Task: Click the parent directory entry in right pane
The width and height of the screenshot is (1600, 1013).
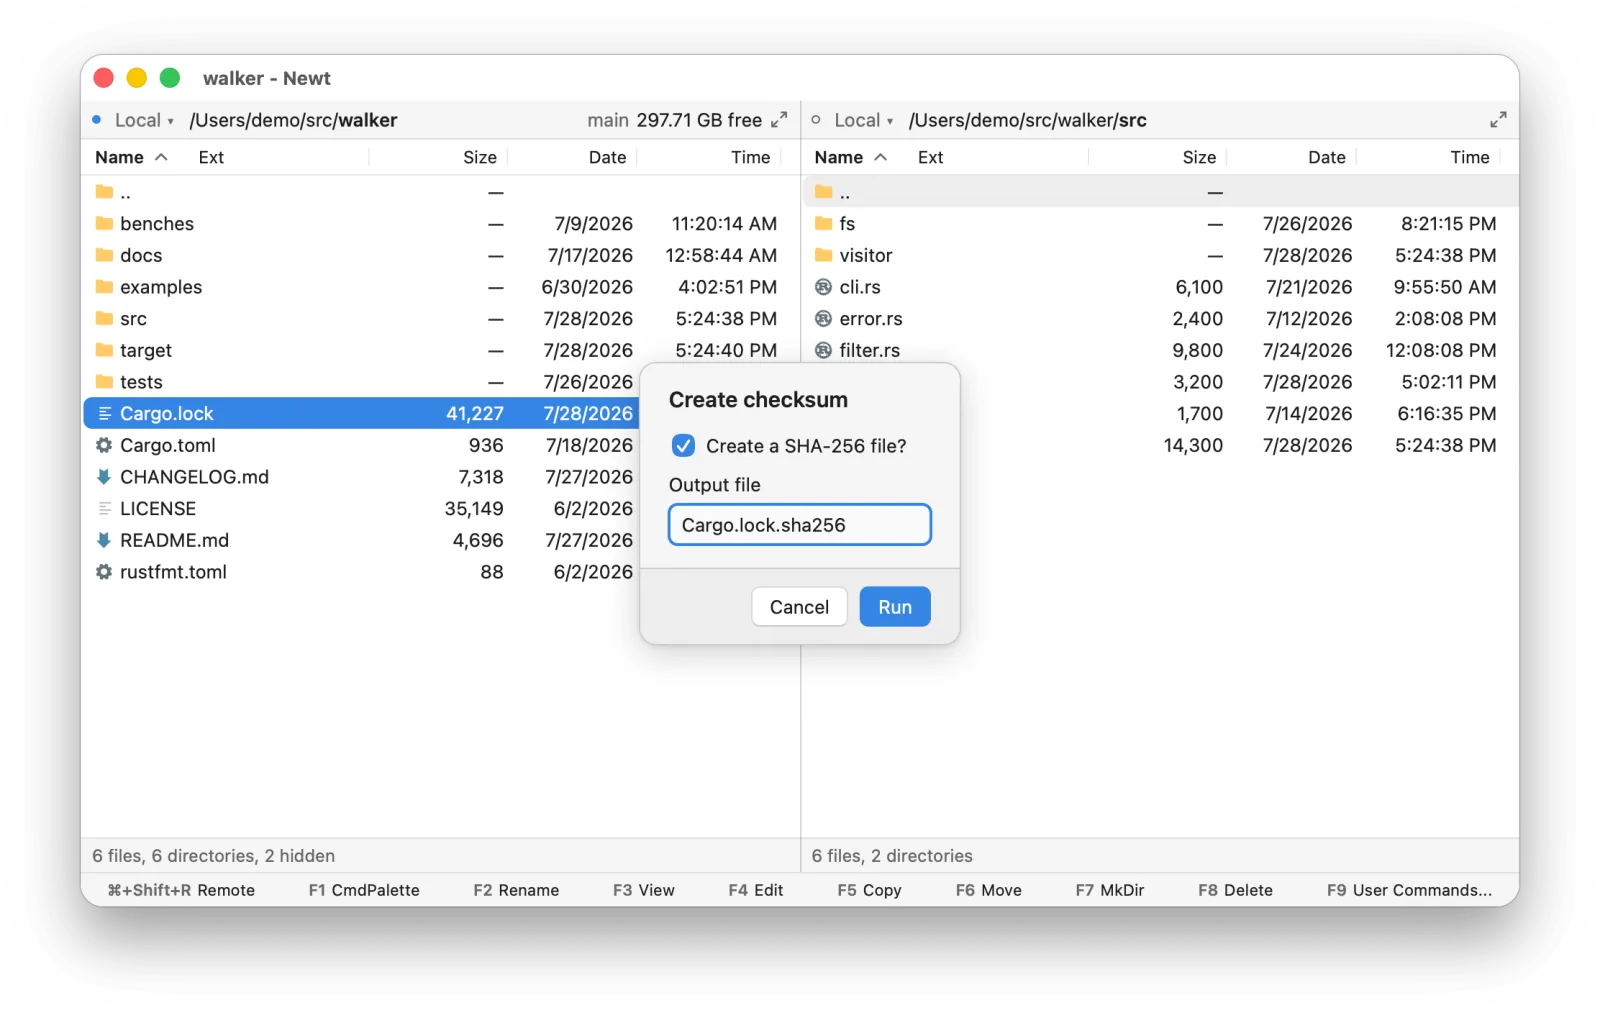Action: pyautogui.click(x=1160, y=192)
